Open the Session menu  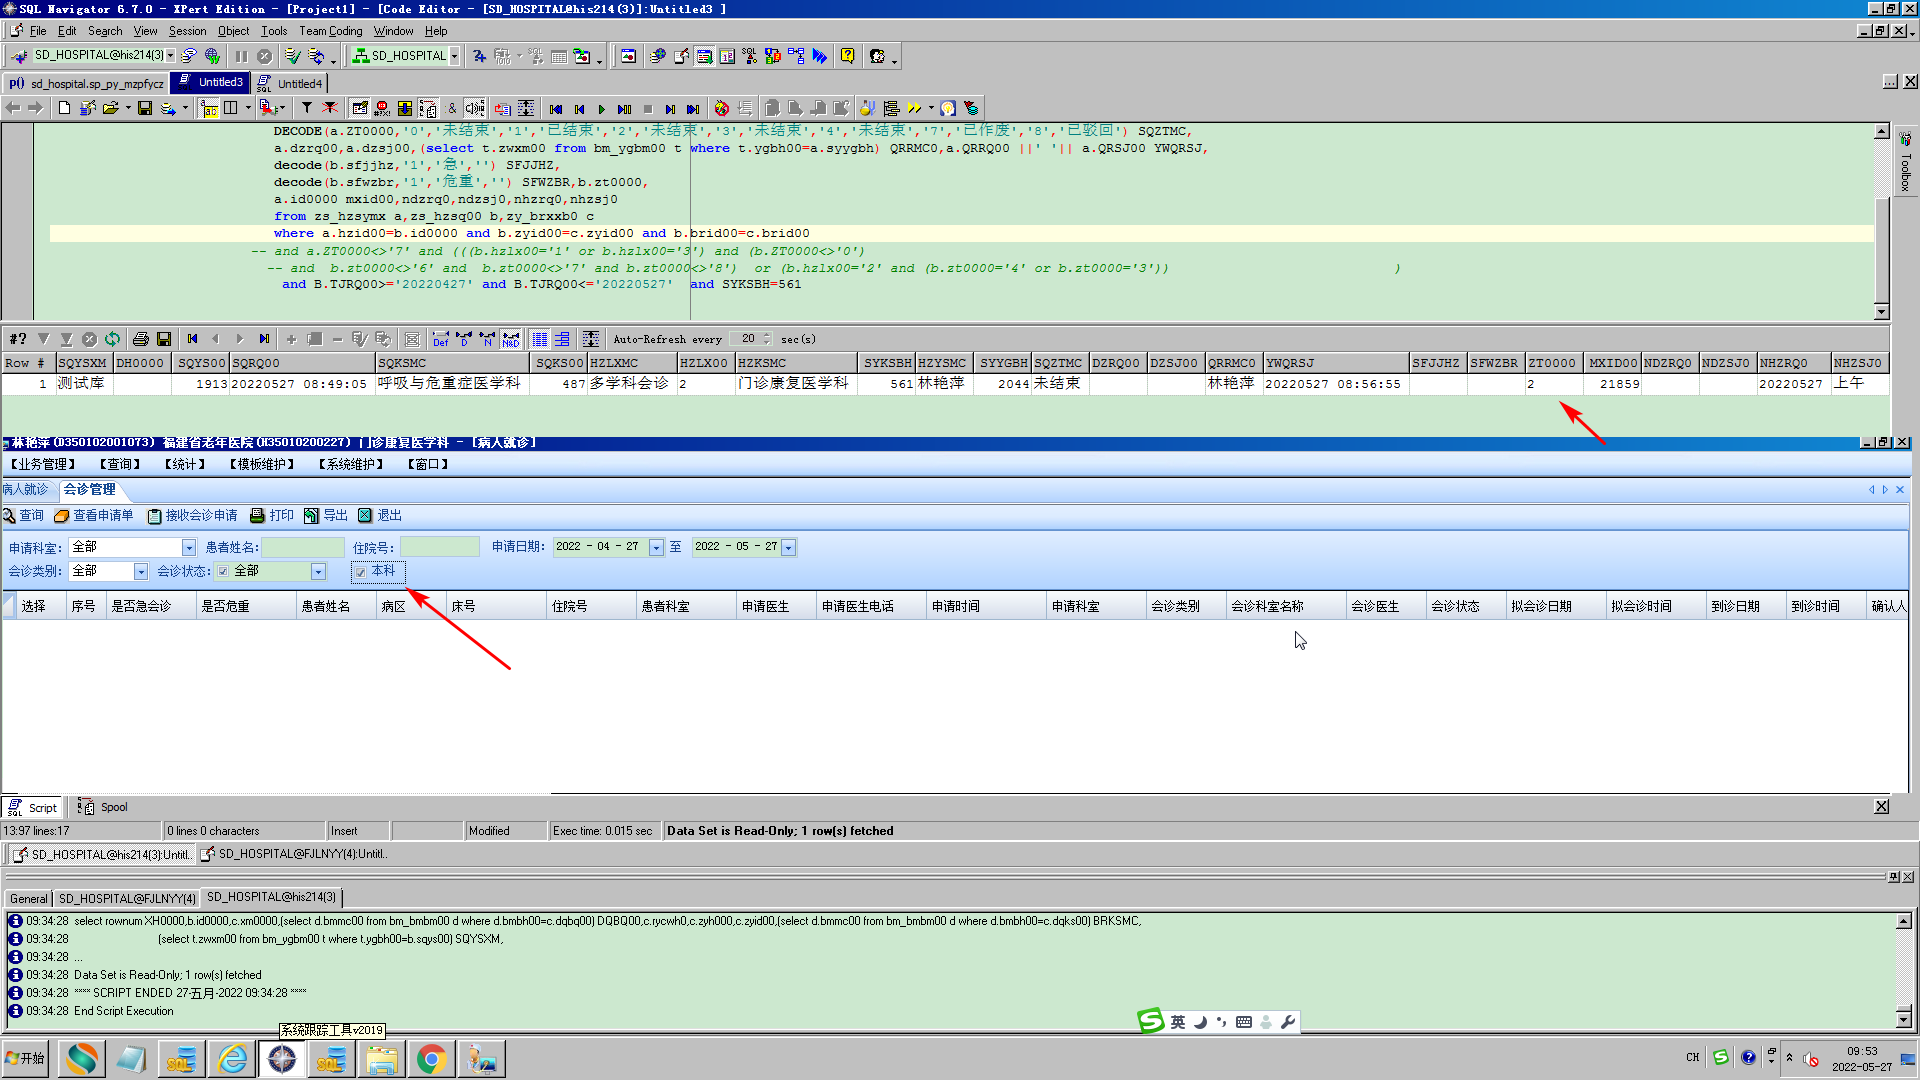pyautogui.click(x=187, y=31)
